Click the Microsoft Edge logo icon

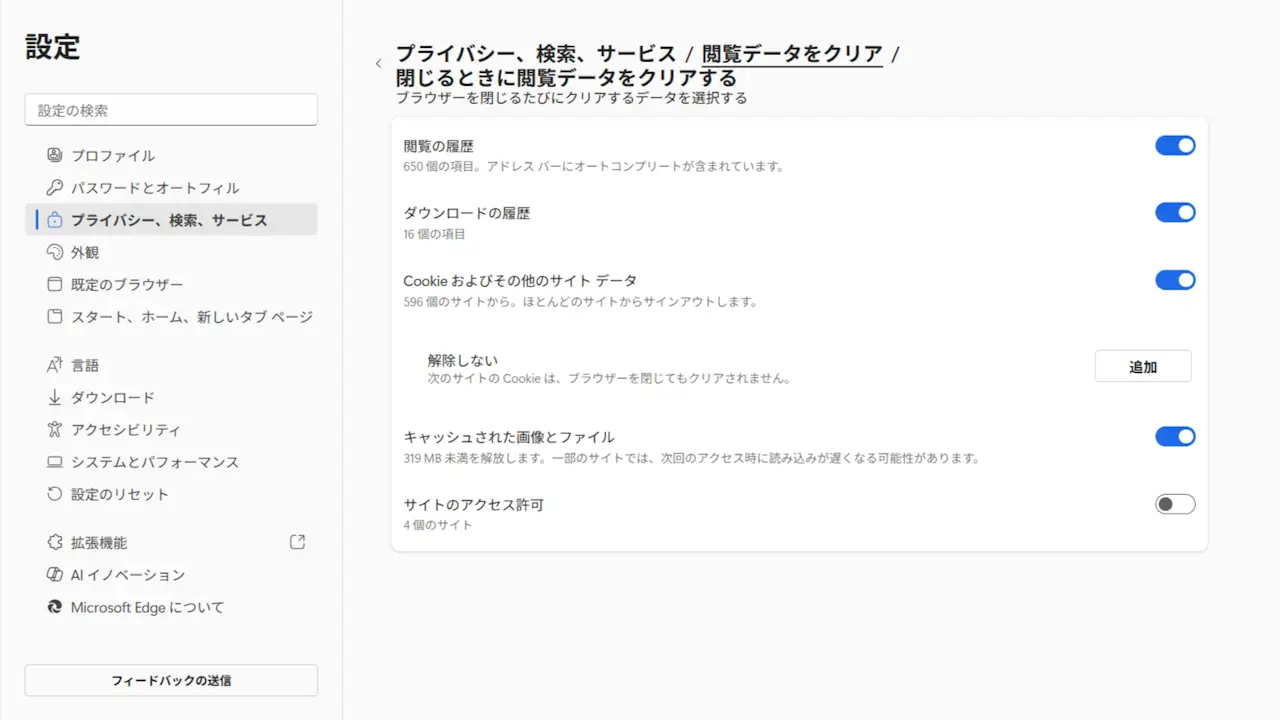click(x=55, y=607)
